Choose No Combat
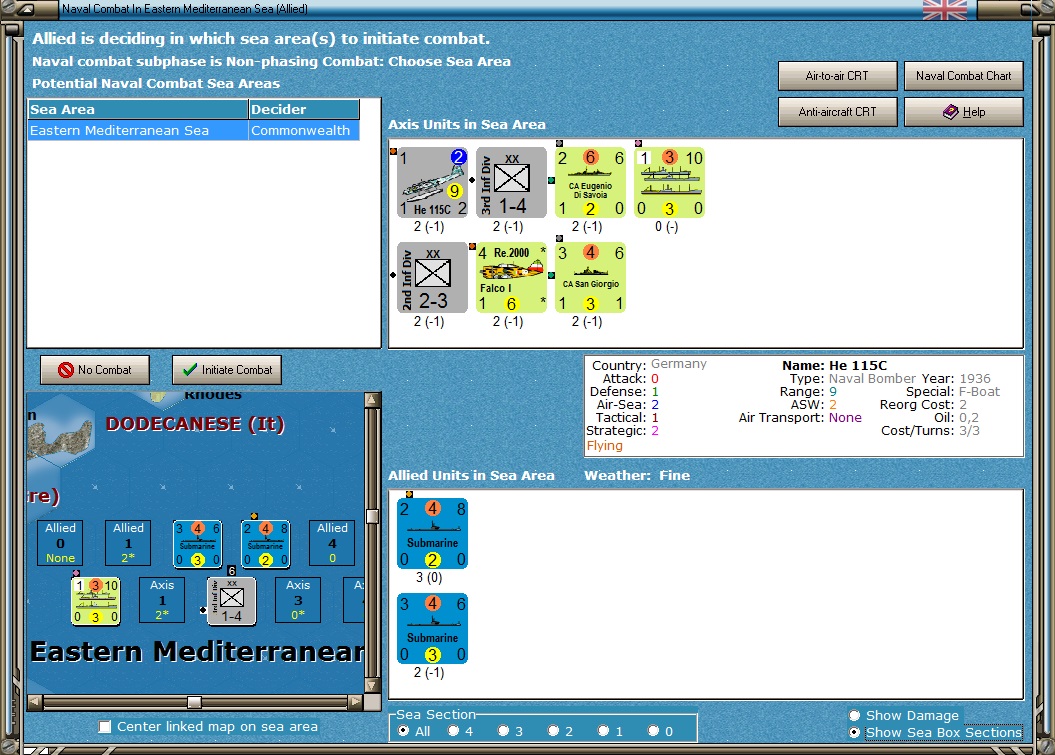The width and height of the screenshot is (1055, 755). 95,369
